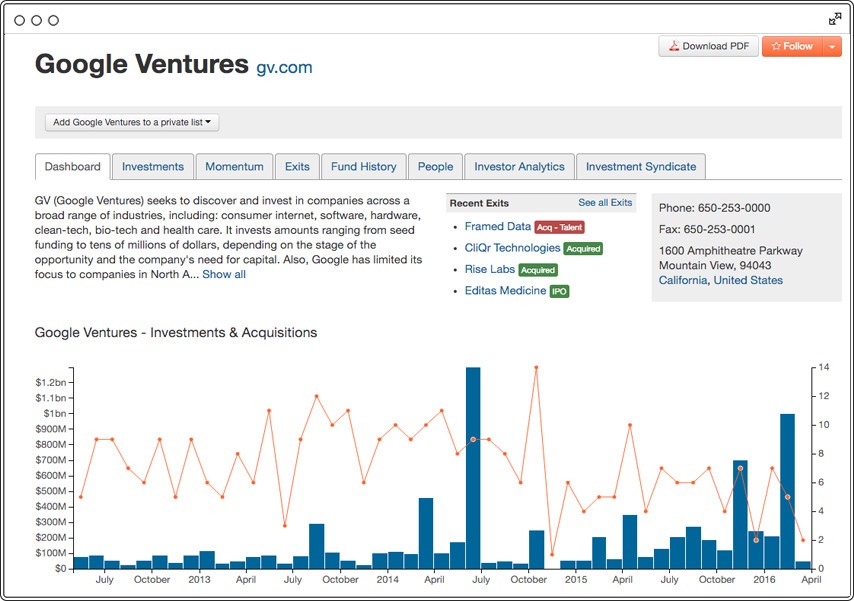This screenshot has height=601, width=854.
Task: Click the Phone: 650-253-0000 text
Action: [x=714, y=208]
